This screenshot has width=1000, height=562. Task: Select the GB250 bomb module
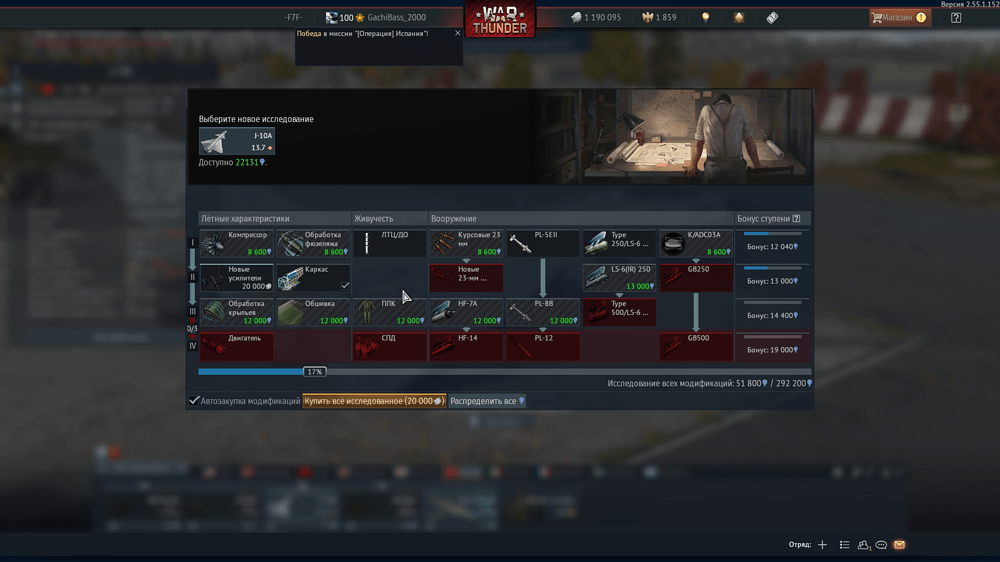click(x=696, y=277)
